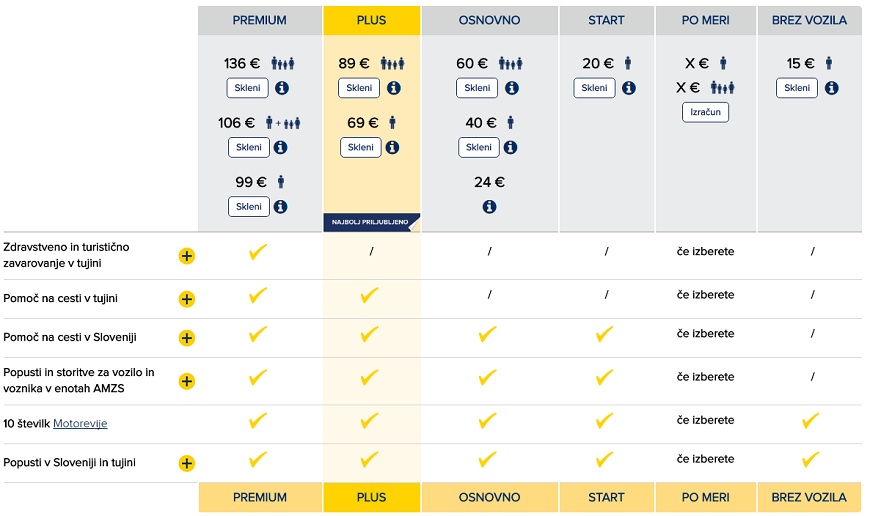Screen dimensions: 870x516
Task: Click the BREZ VOZILA footer label
Action: click(809, 497)
